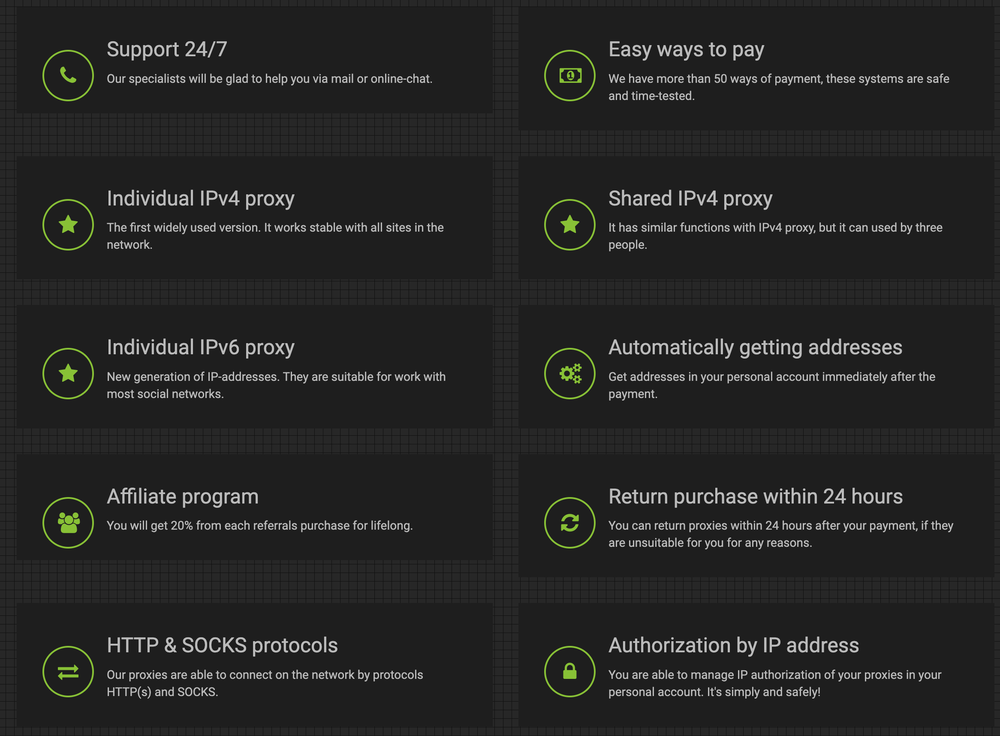Viewport: 1000px width, 736px height.
Task: Select the cash icon beside Easy ways to pay
Action: click(570, 75)
